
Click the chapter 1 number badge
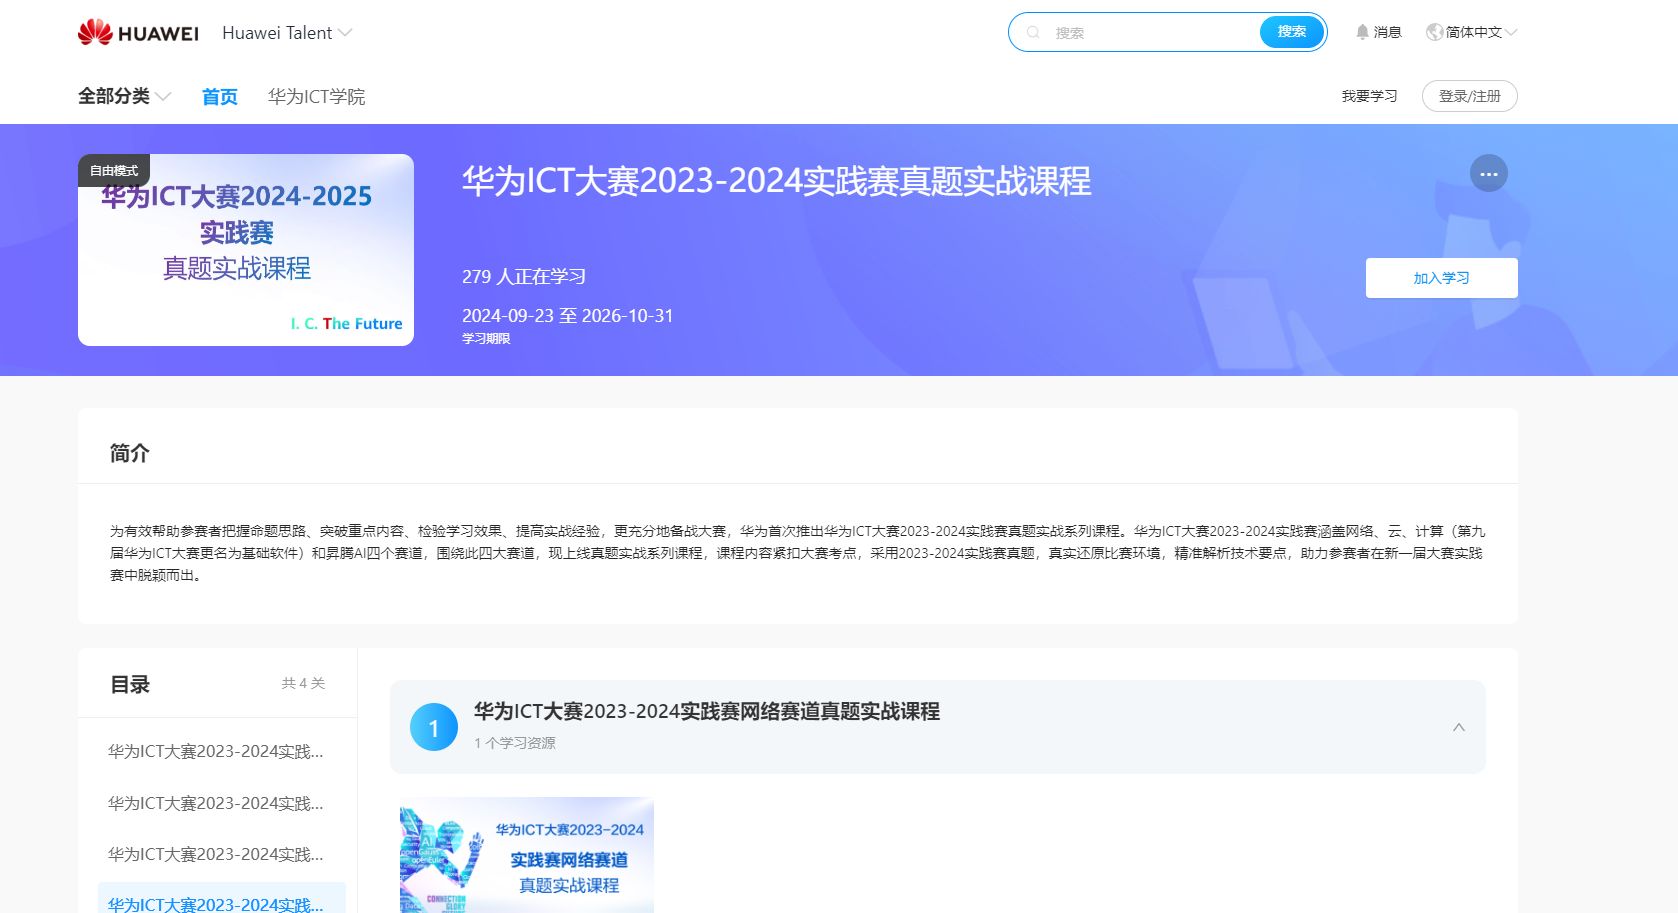[434, 727]
